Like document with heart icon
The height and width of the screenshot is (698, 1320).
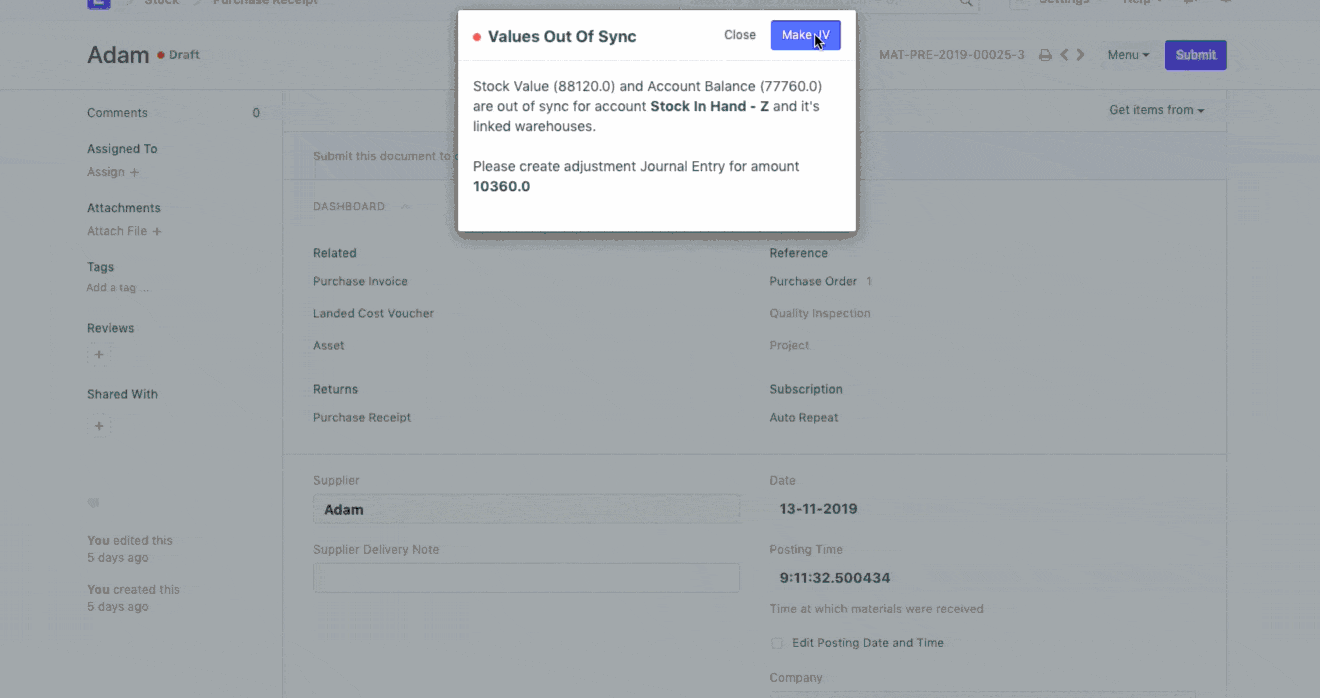tap(94, 503)
